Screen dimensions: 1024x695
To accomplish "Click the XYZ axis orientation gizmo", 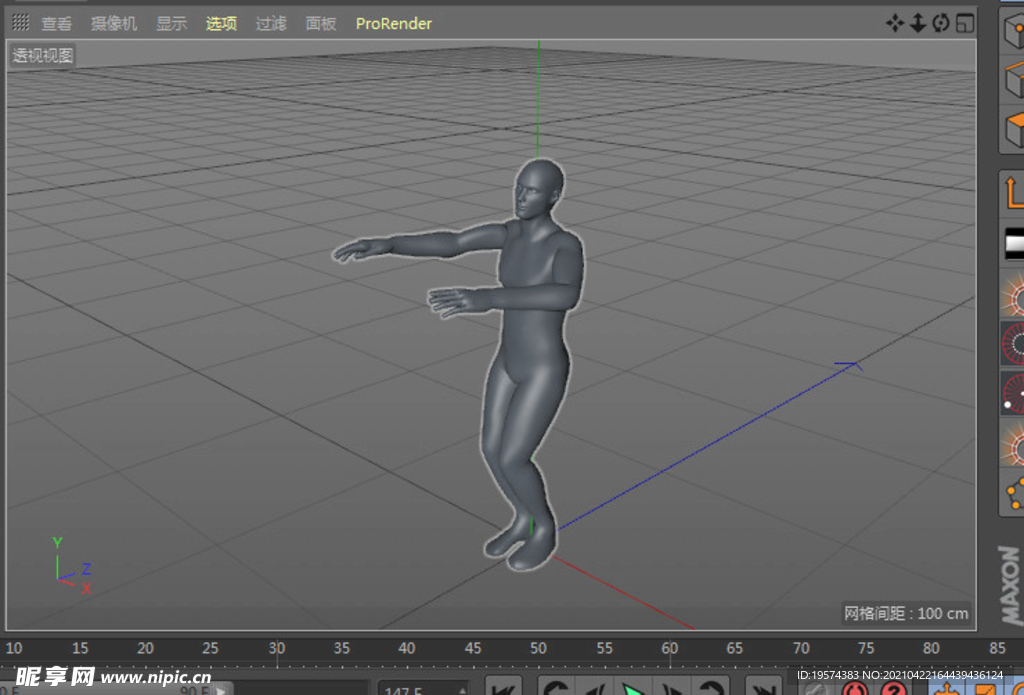I will tap(71, 565).
